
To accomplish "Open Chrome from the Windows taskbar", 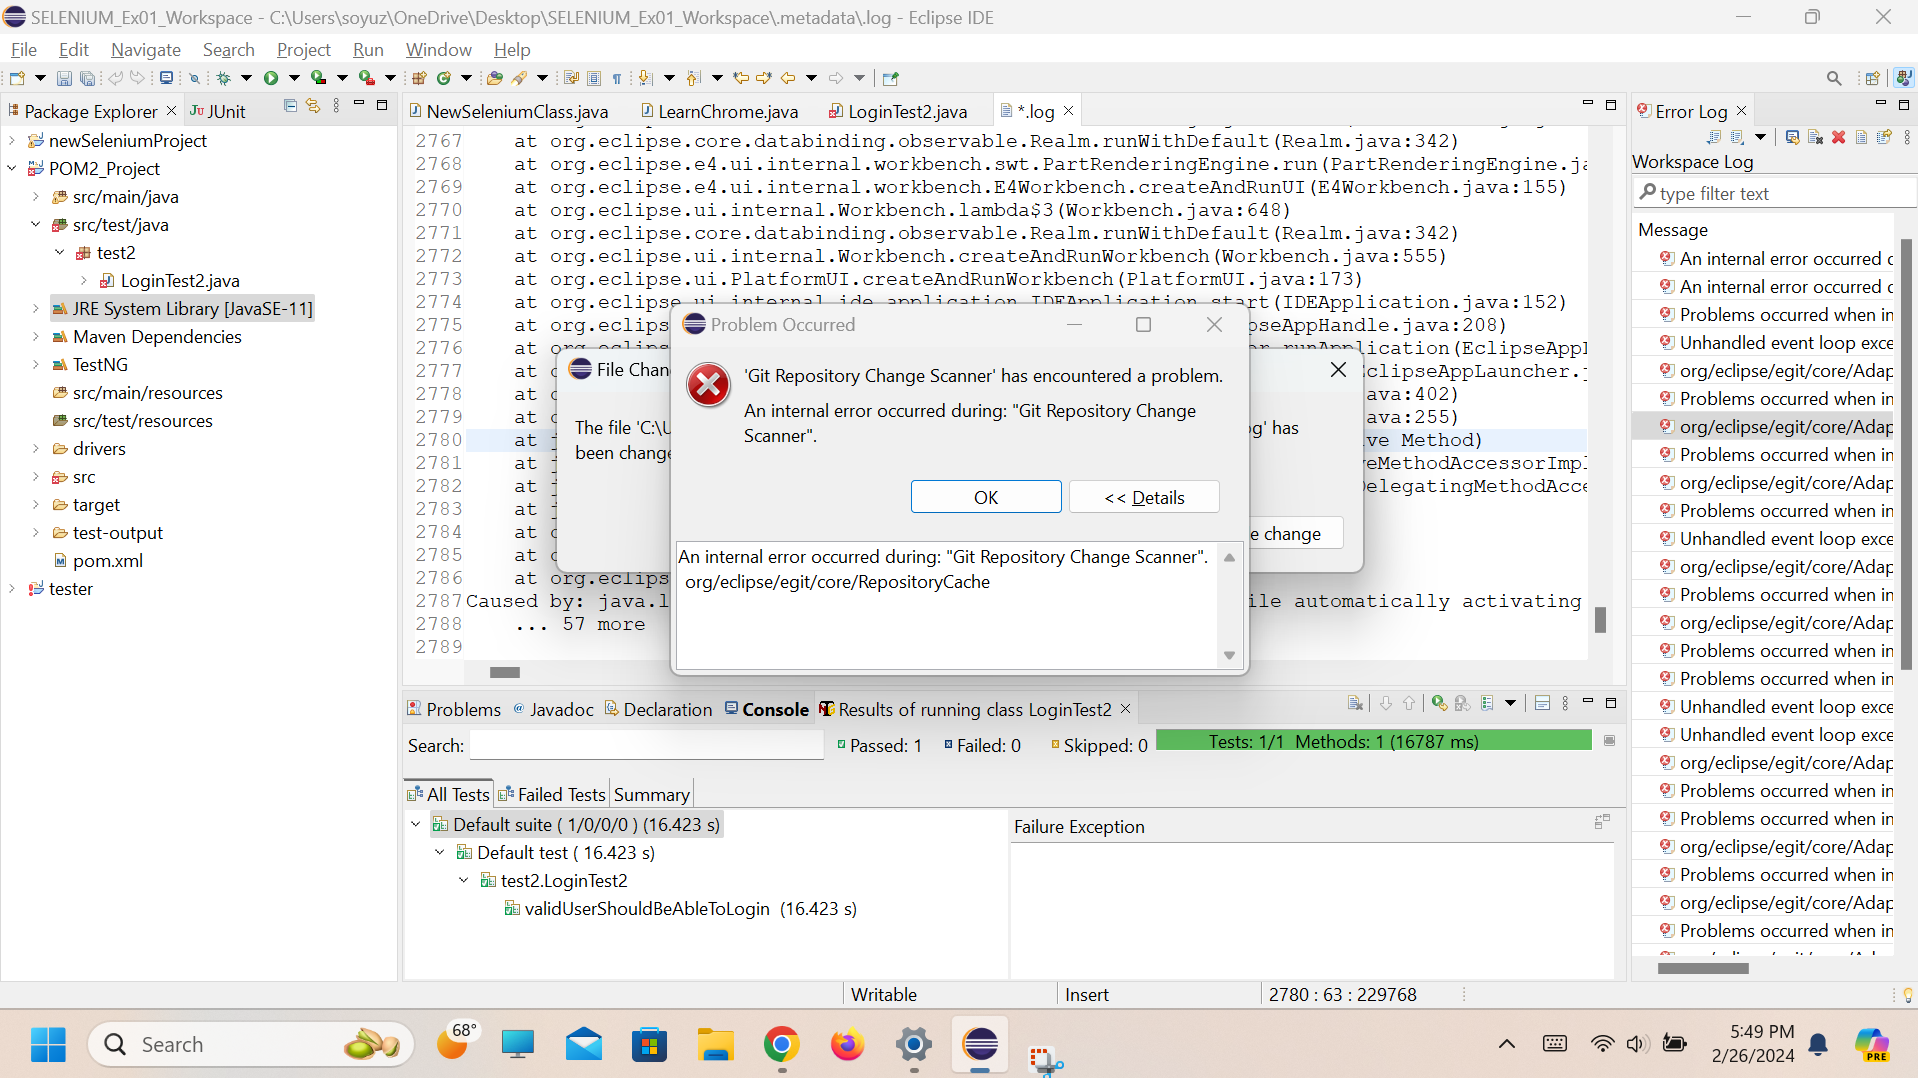I will coord(781,1045).
